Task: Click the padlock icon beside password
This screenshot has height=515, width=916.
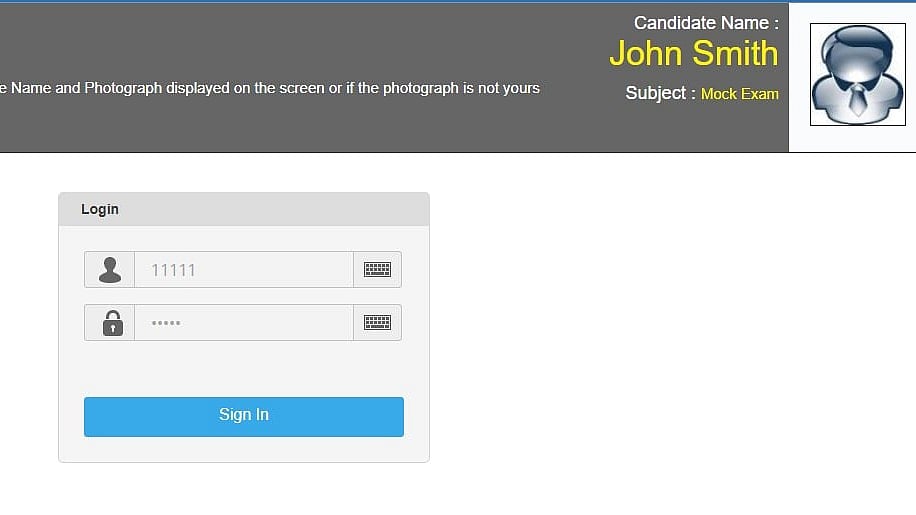Action: tap(112, 323)
